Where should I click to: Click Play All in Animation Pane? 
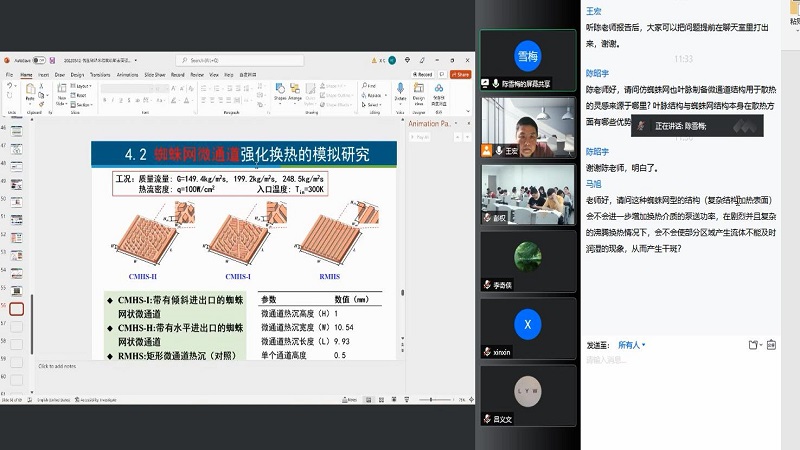click(420, 137)
